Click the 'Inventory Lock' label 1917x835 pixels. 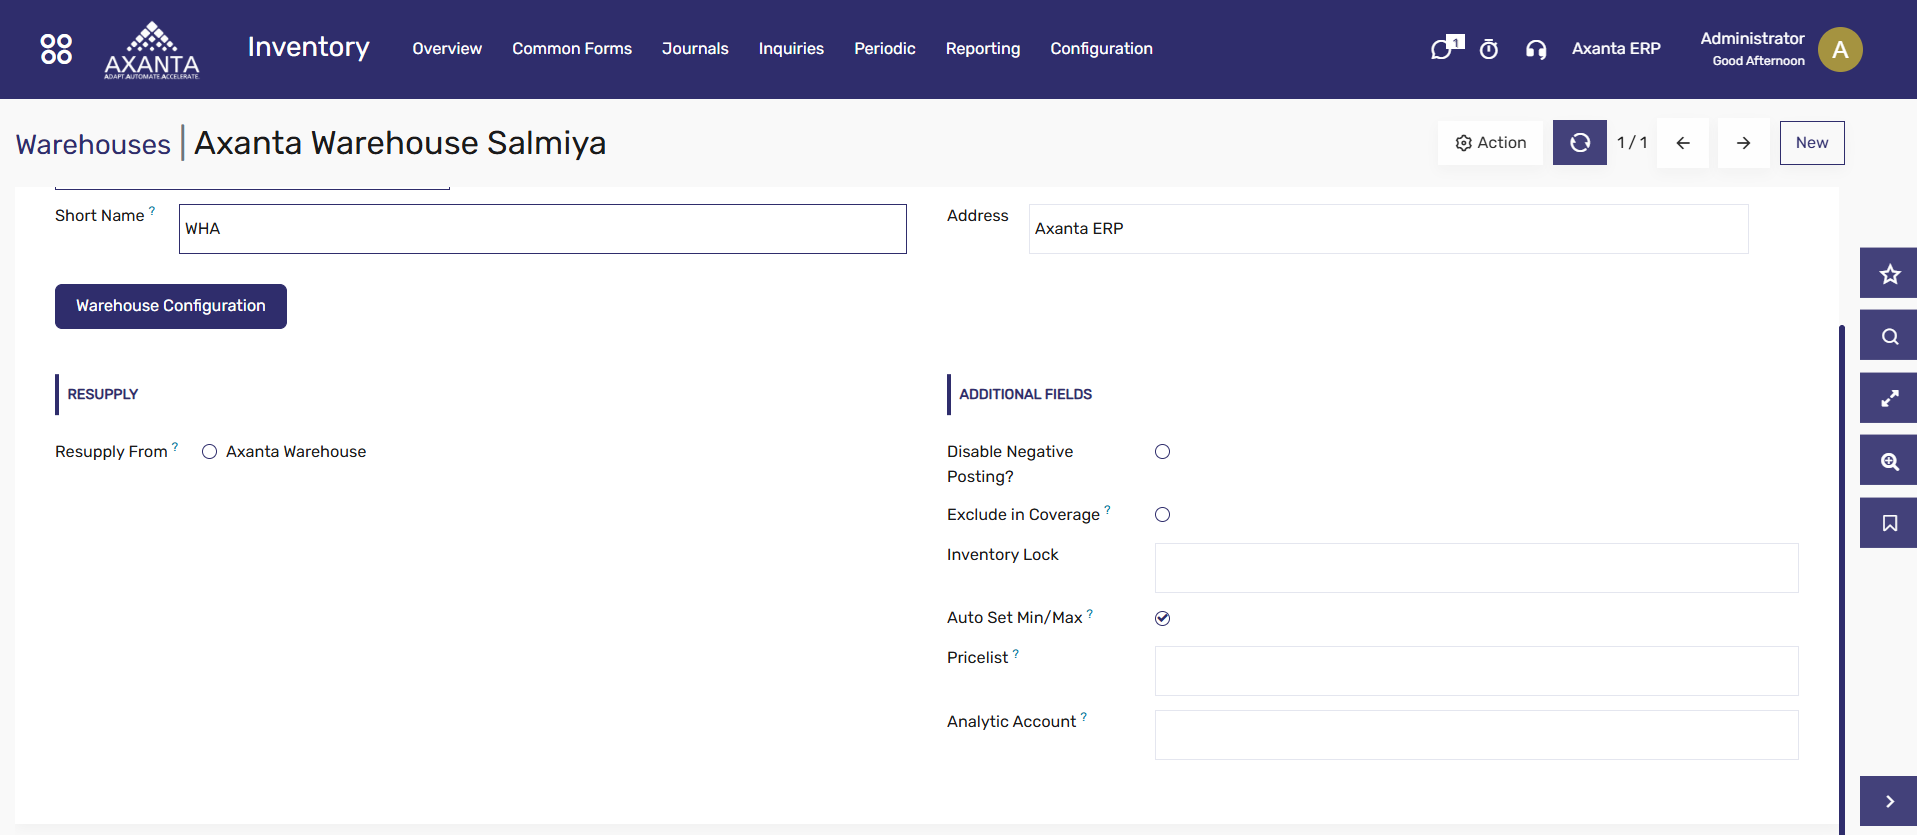click(x=1002, y=555)
